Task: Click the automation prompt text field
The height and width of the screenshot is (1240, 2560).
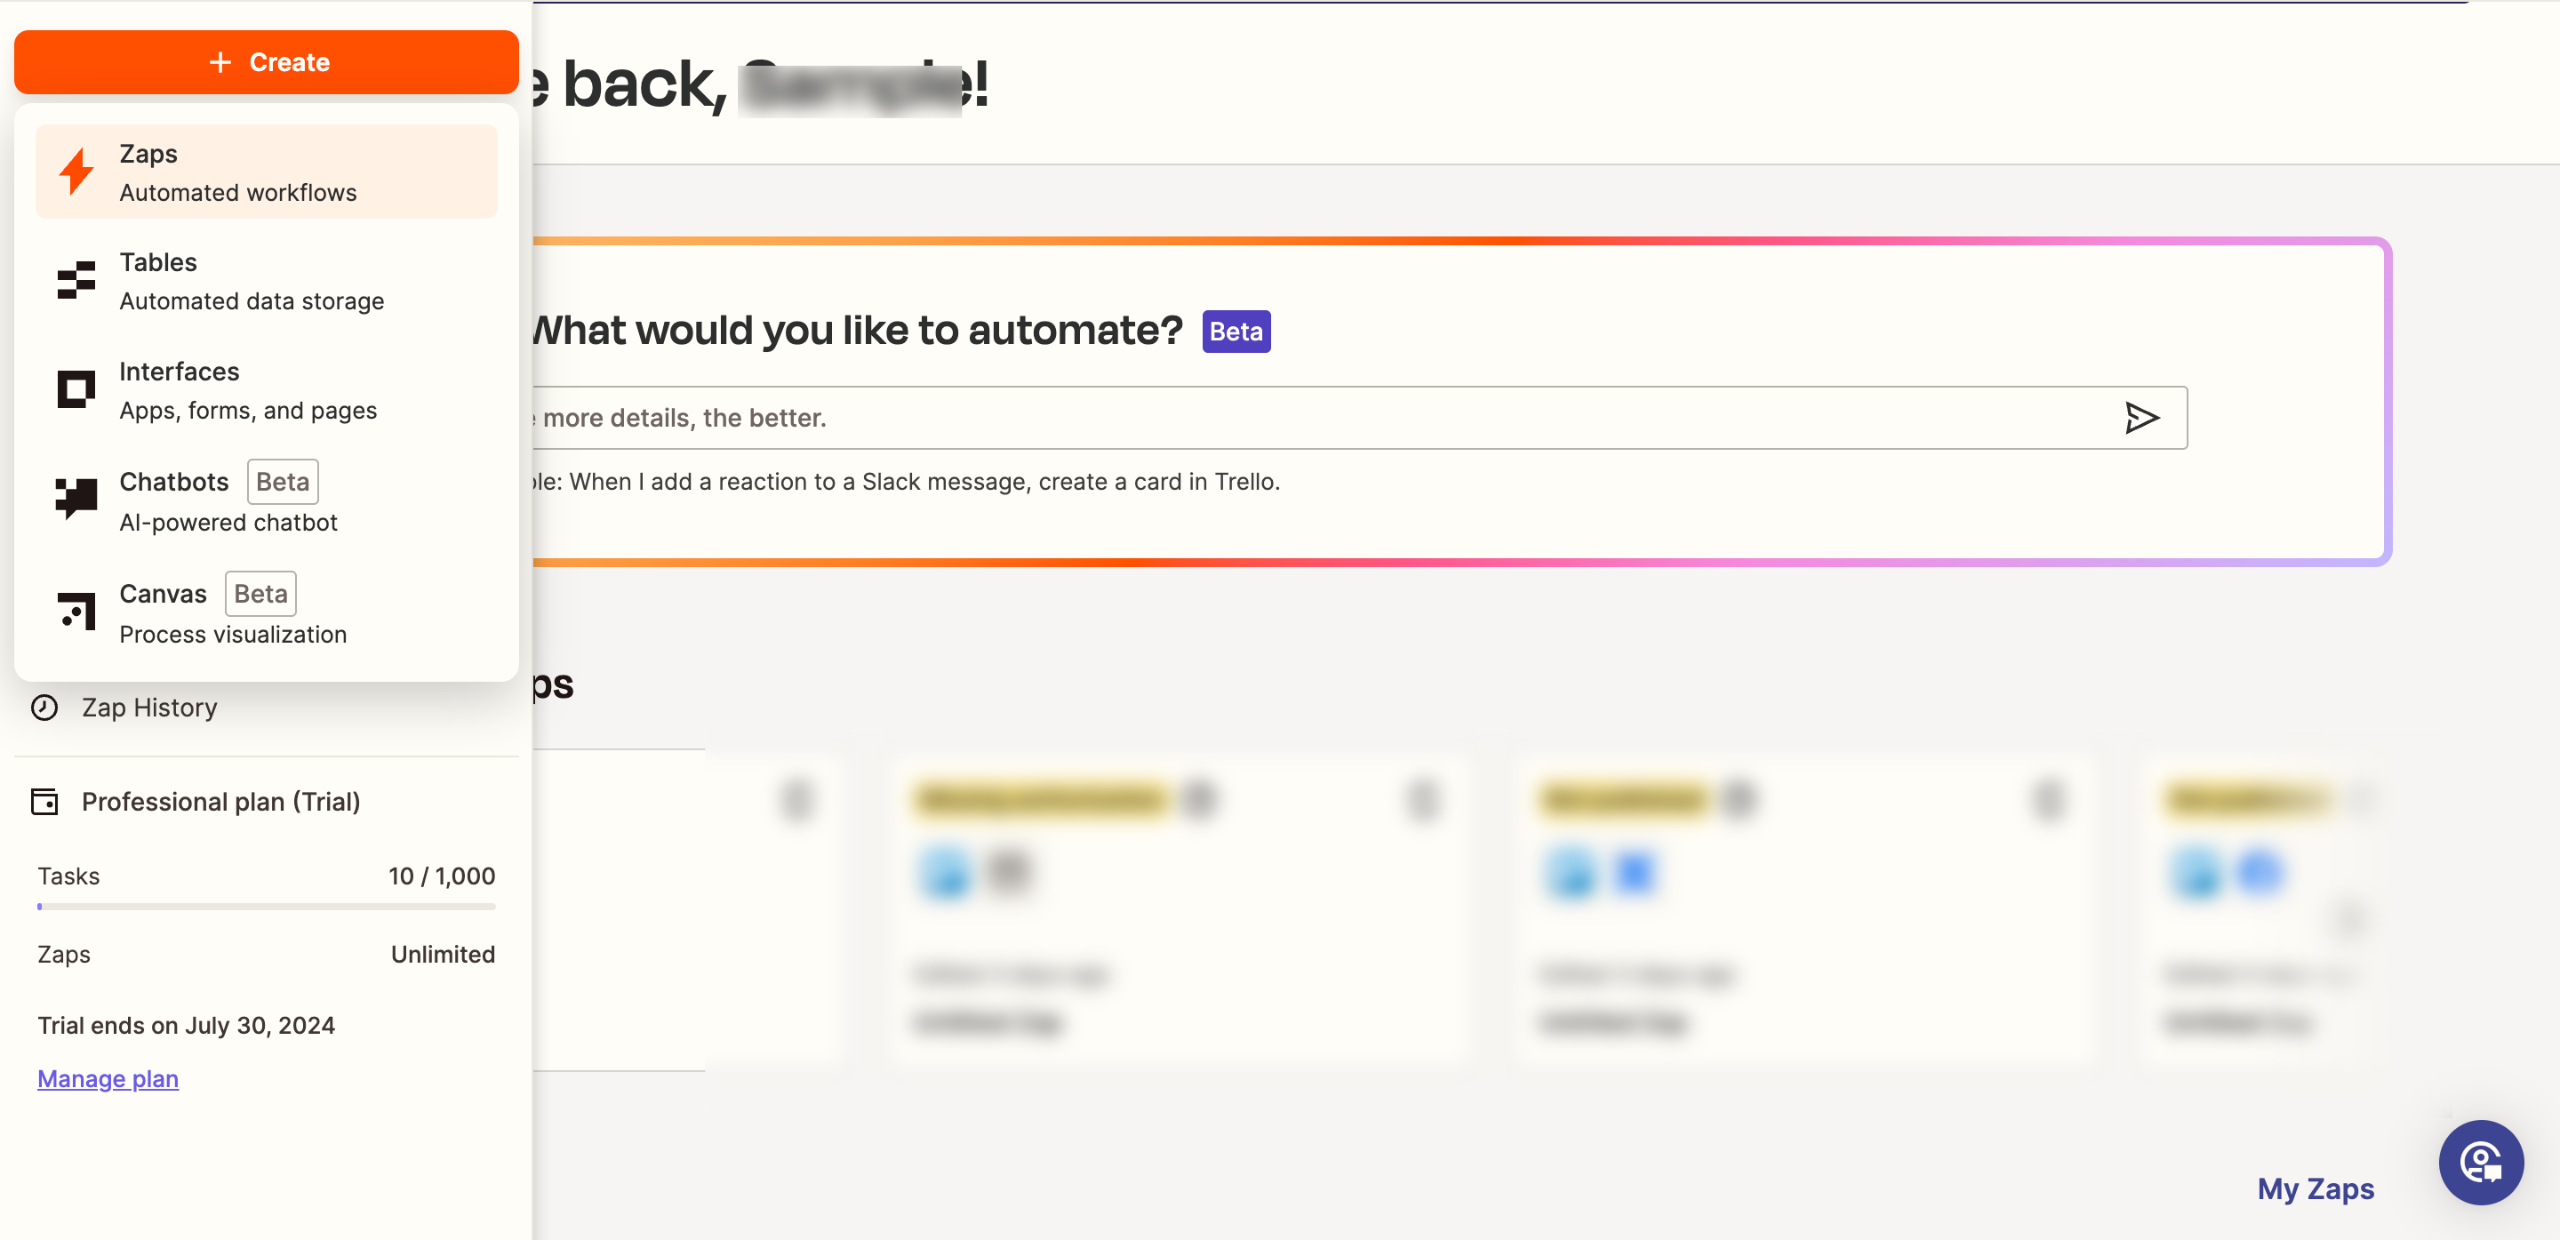Action: click(1300, 418)
